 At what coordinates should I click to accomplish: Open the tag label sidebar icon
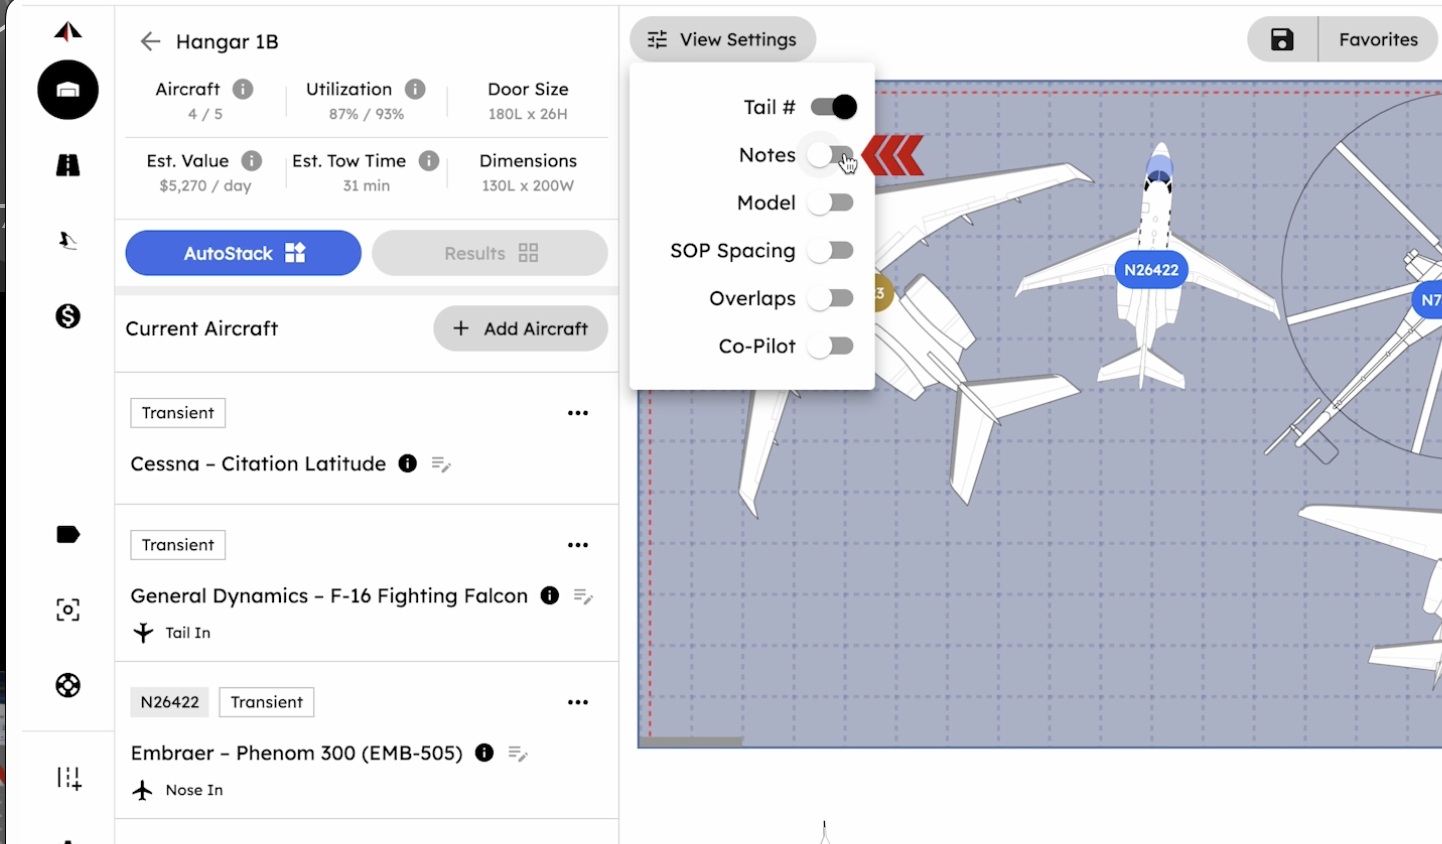(68, 534)
